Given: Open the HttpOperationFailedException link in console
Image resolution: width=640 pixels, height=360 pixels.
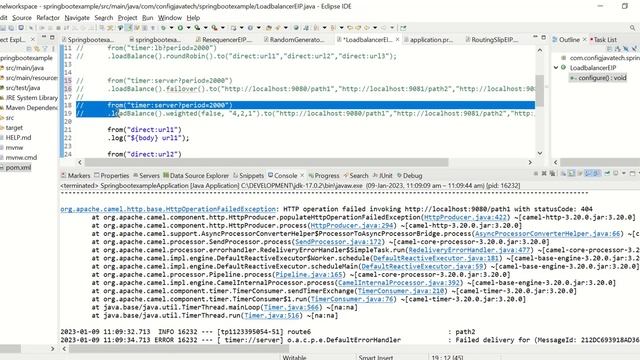Looking at the screenshot, I should click(168, 209).
